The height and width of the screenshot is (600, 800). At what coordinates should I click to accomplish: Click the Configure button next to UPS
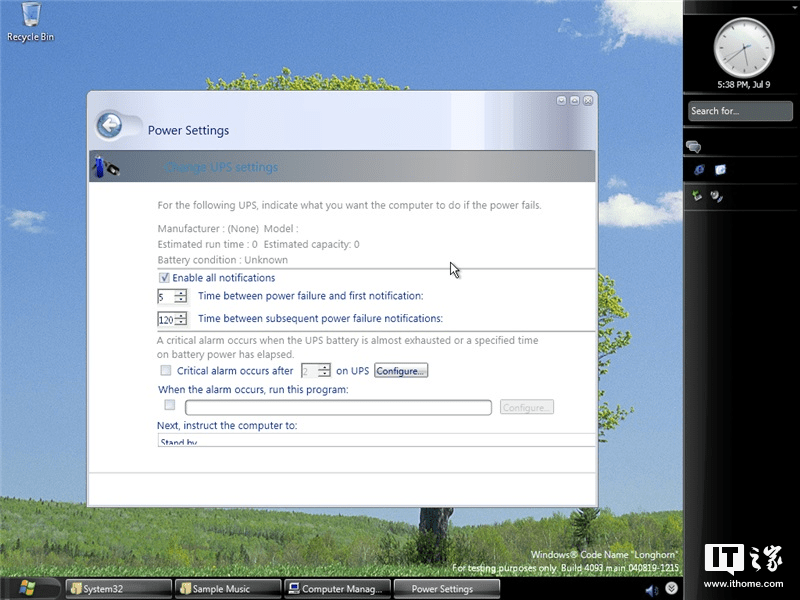(400, 370)
